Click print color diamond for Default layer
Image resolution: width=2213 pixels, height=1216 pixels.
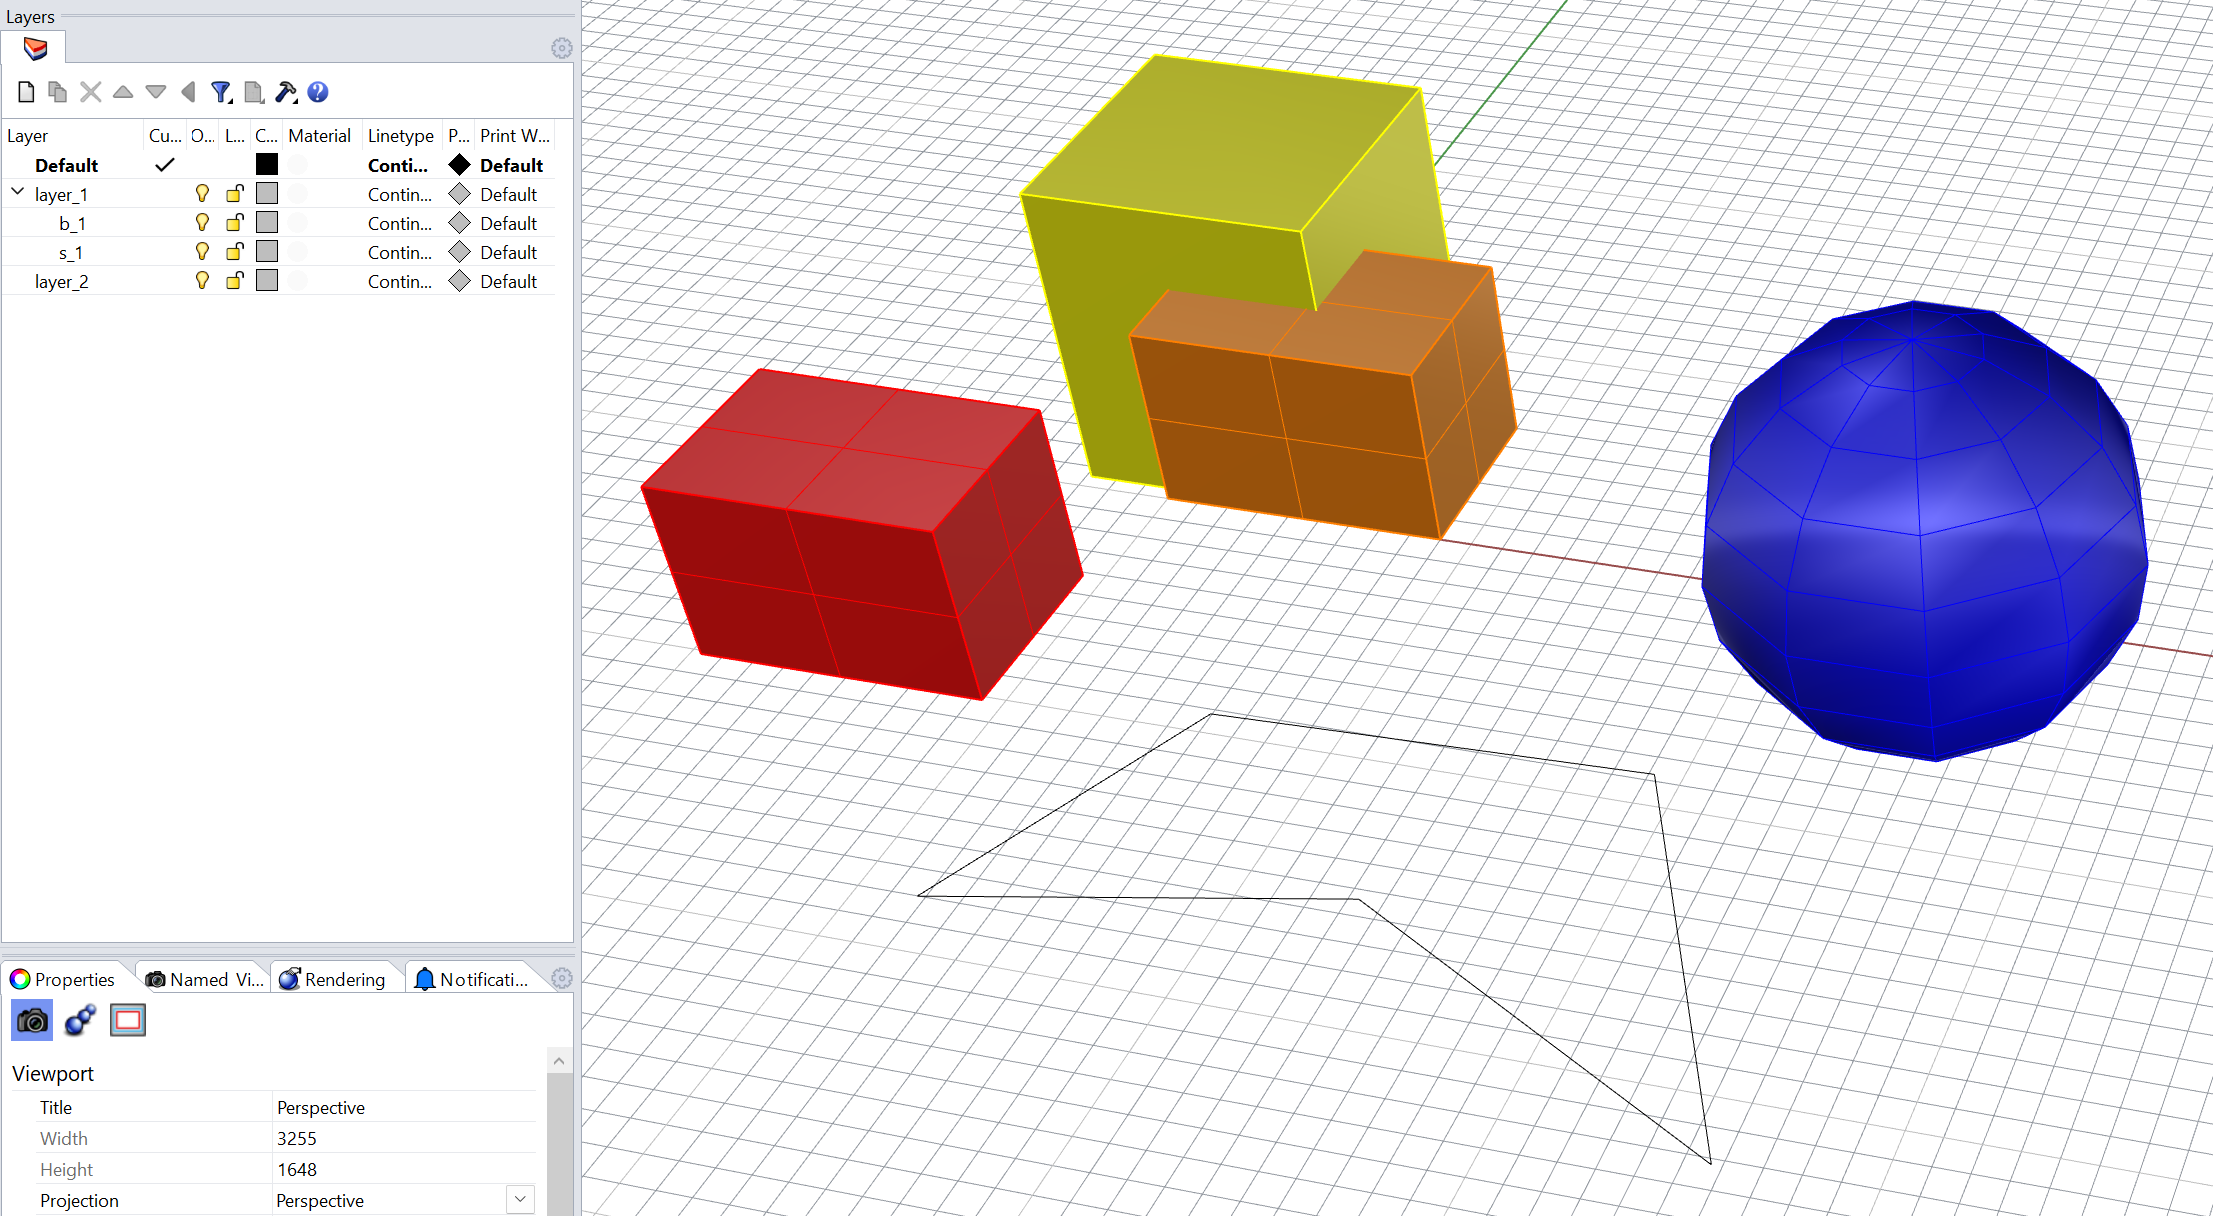pos(459,165)
